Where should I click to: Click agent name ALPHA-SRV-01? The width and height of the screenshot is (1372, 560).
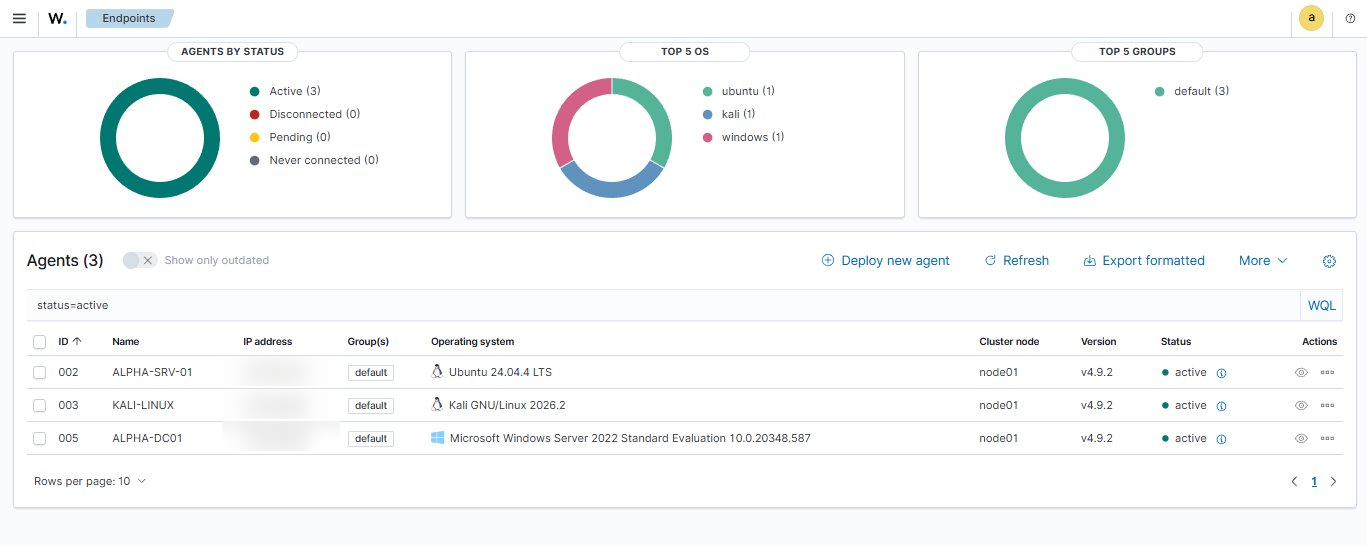coord(152,372)
